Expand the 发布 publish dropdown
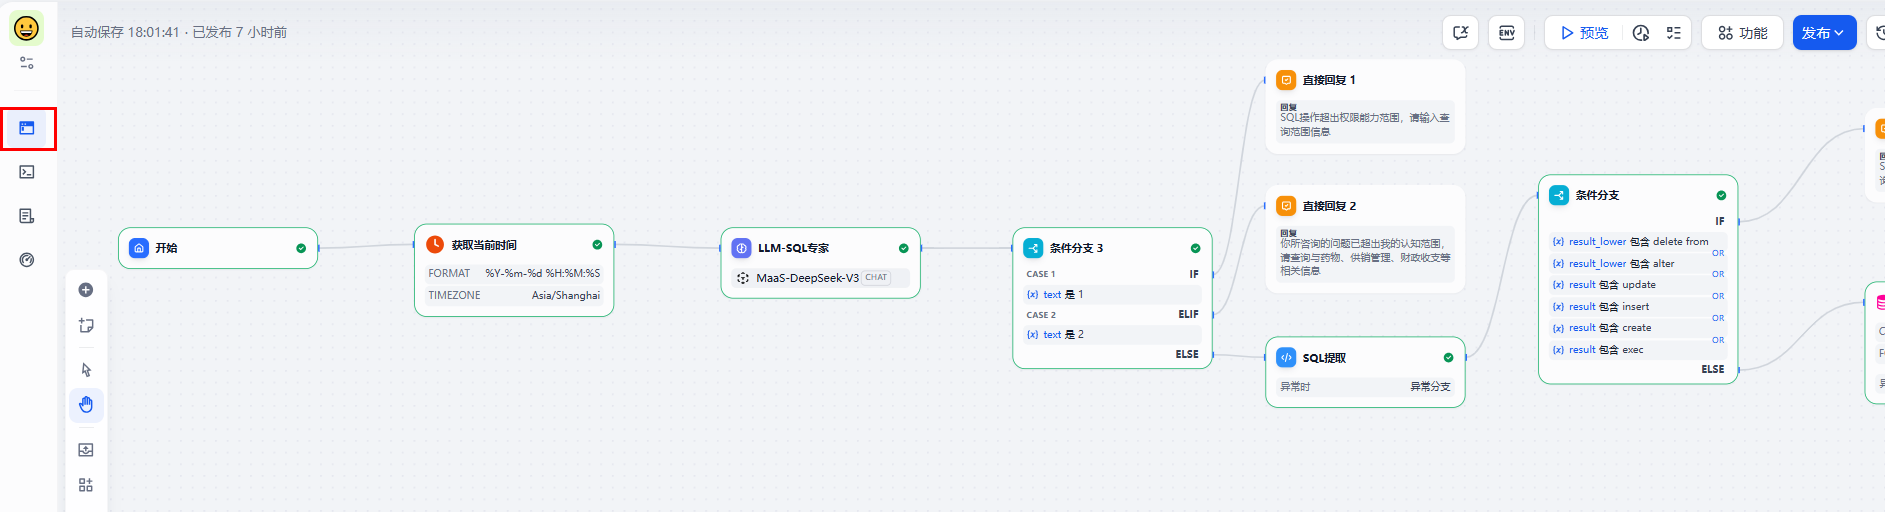 pos(1824,33)
